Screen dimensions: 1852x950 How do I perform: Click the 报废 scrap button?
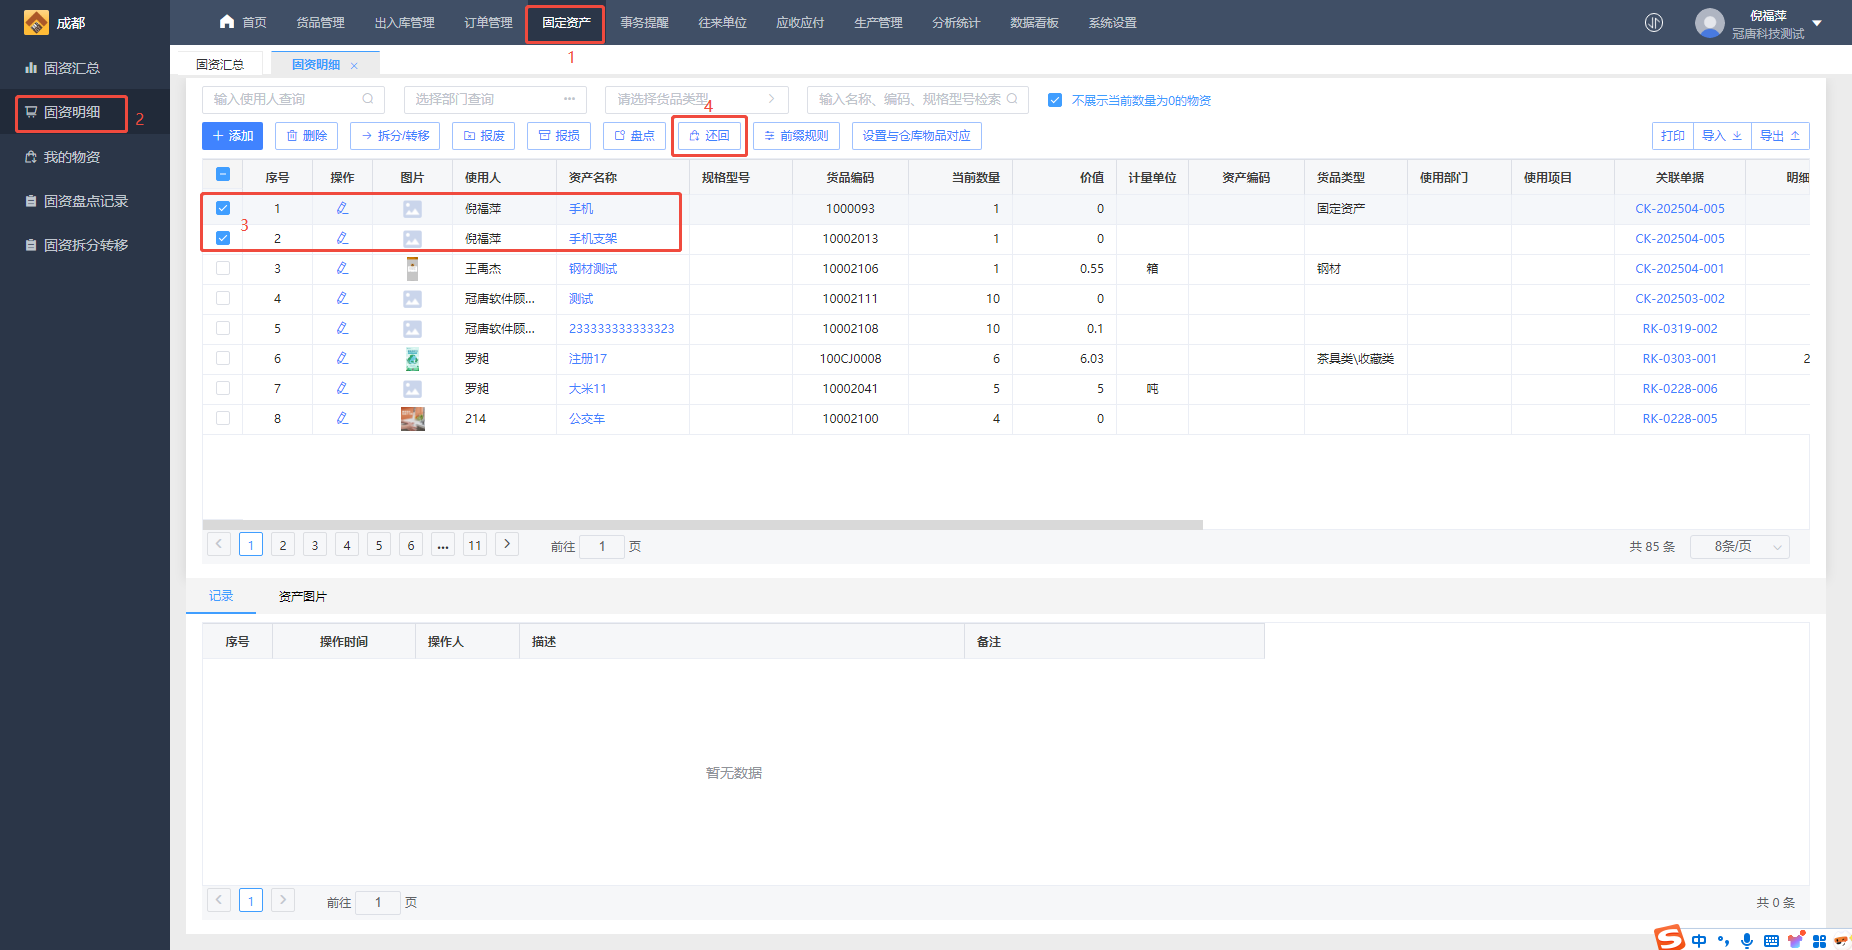click(x=483, y=136)
